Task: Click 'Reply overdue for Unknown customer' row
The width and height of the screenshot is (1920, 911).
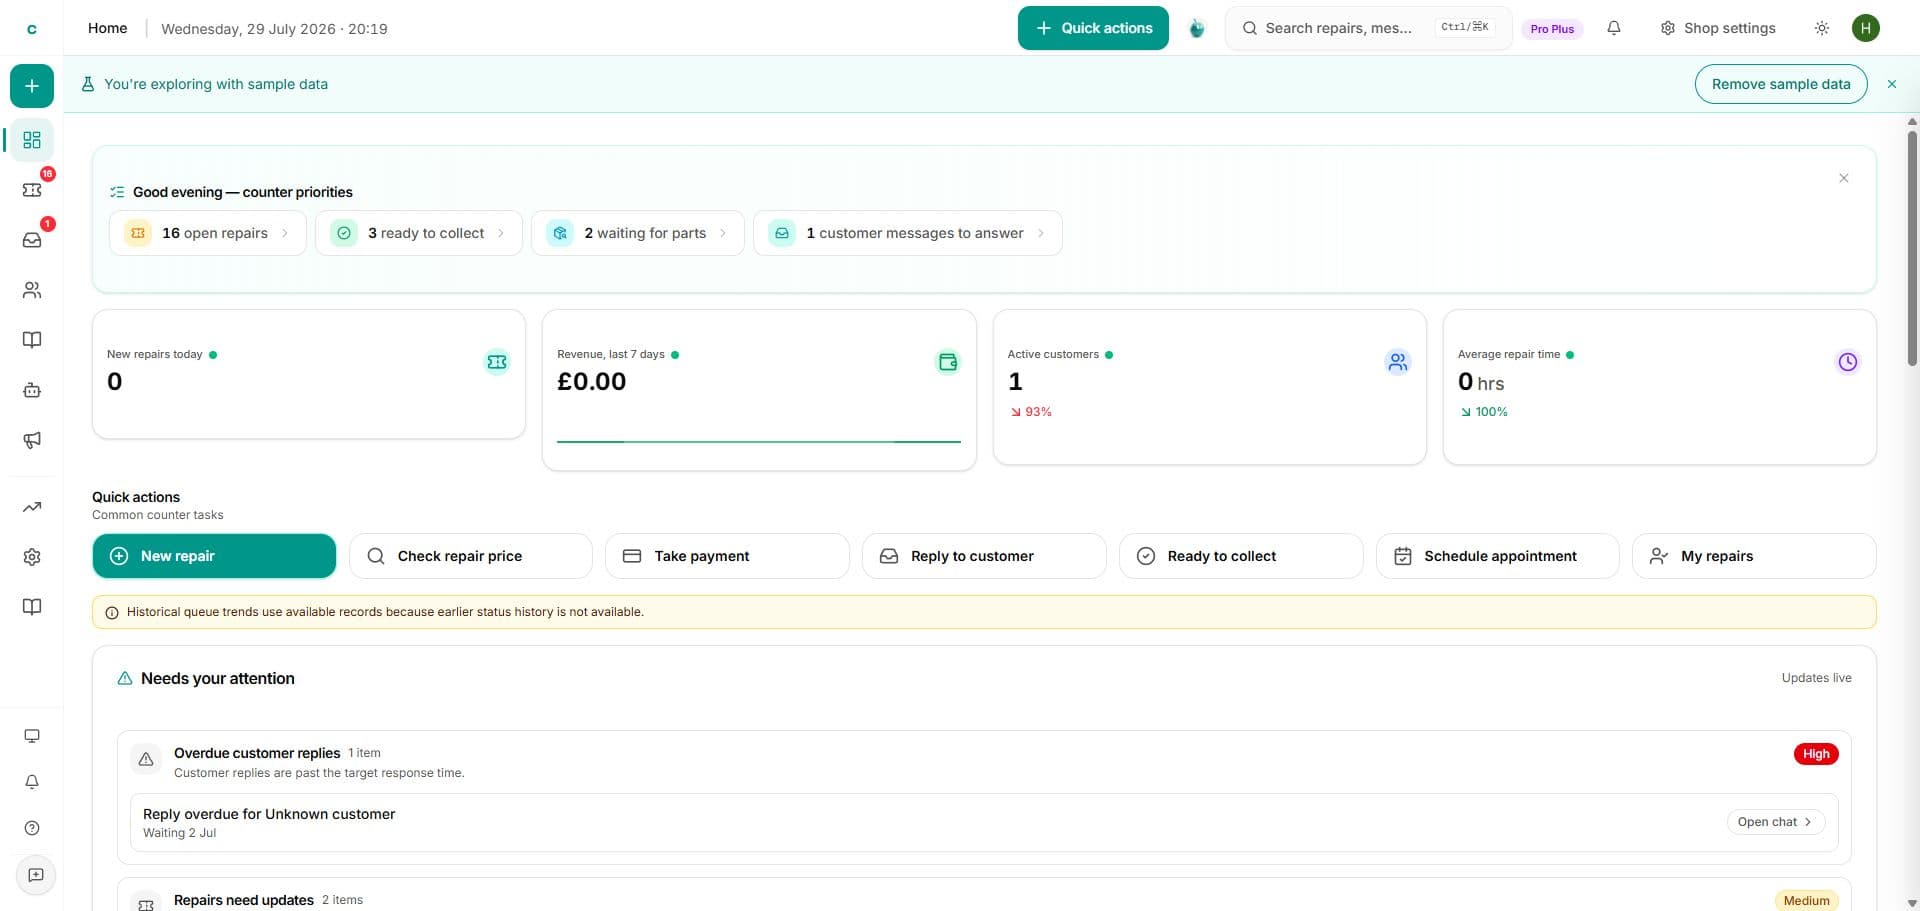Action: pyautogui.click(x=984, y=823)
